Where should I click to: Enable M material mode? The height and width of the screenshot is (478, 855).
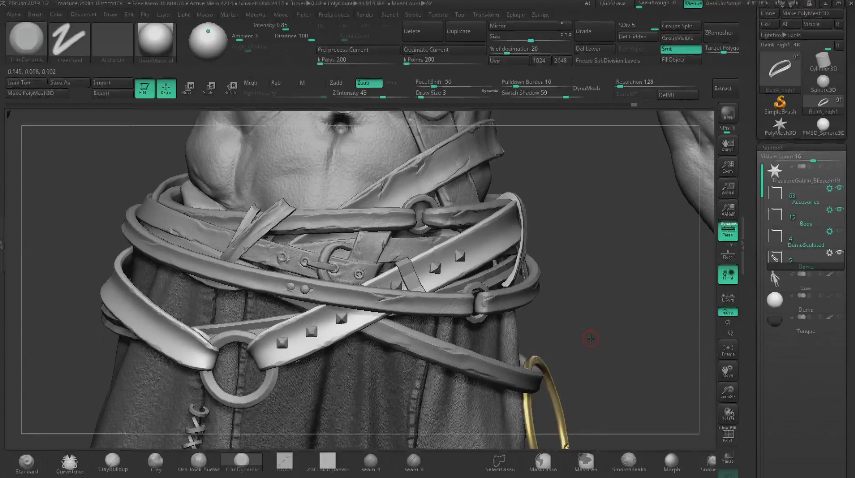pos(302,83)
